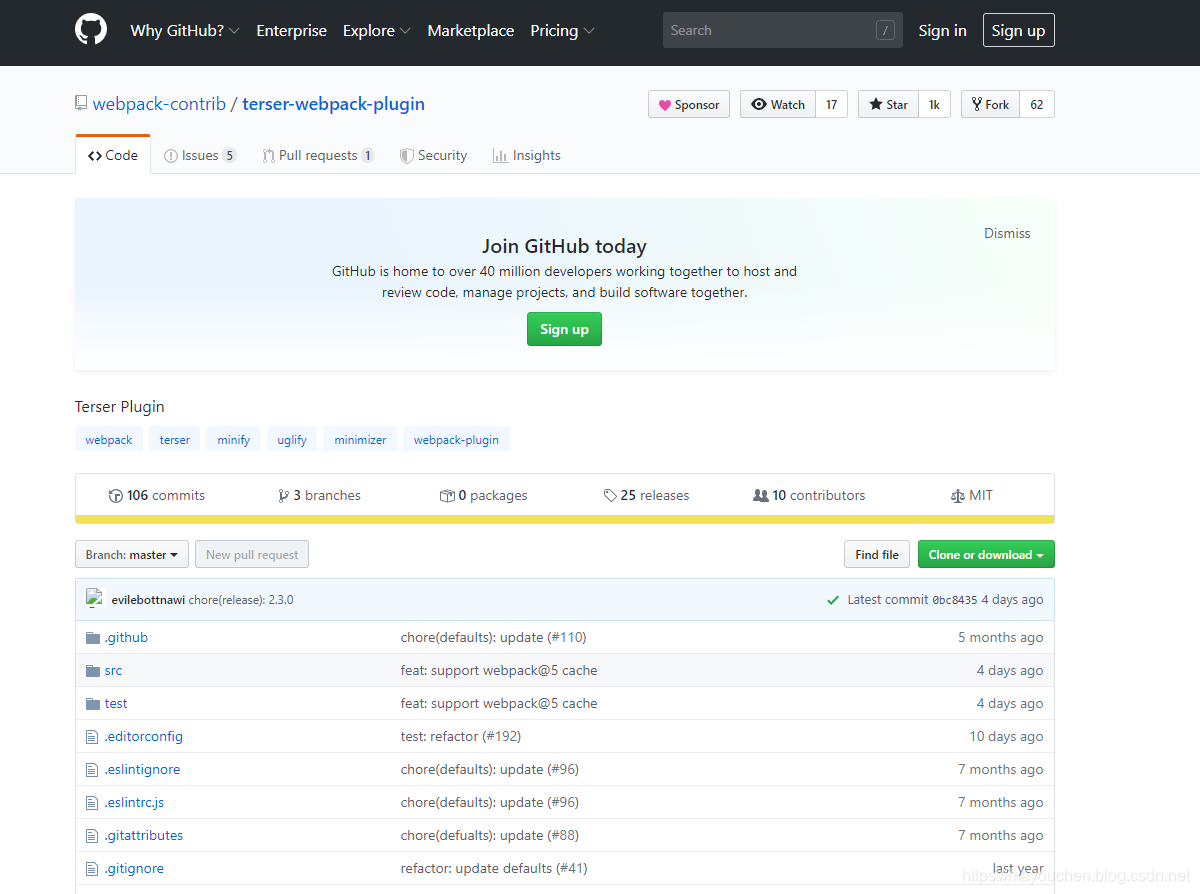Click evilebottnawi's avatar image
The image size is (1200, 894).
pos(95,599)
